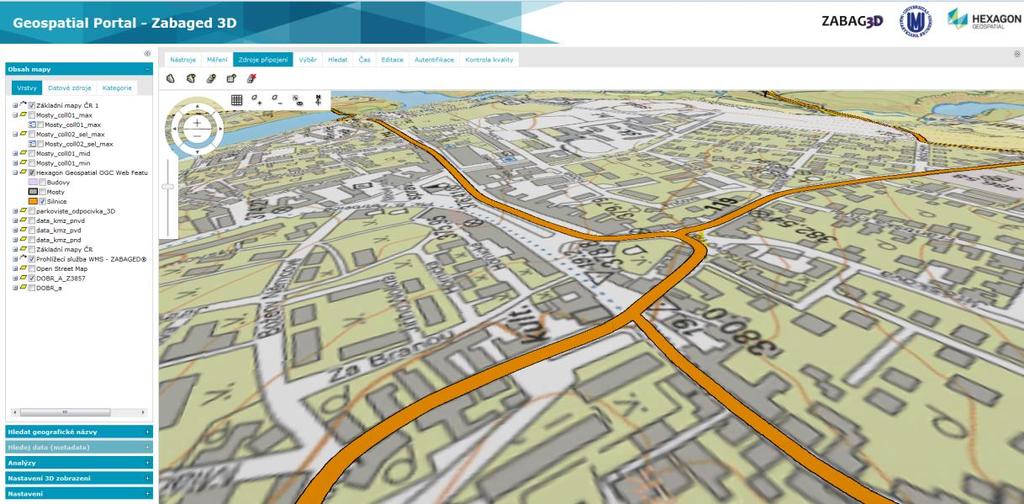Enable the Budovy layer checkbox
The image size is (1024, 504).
pyautogui.click(x=42, y=182)
